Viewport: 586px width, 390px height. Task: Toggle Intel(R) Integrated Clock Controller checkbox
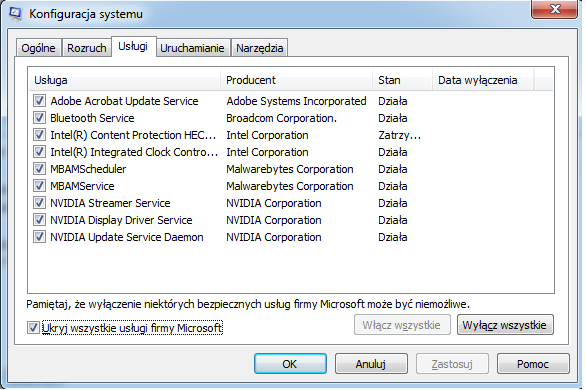[39, 152]
